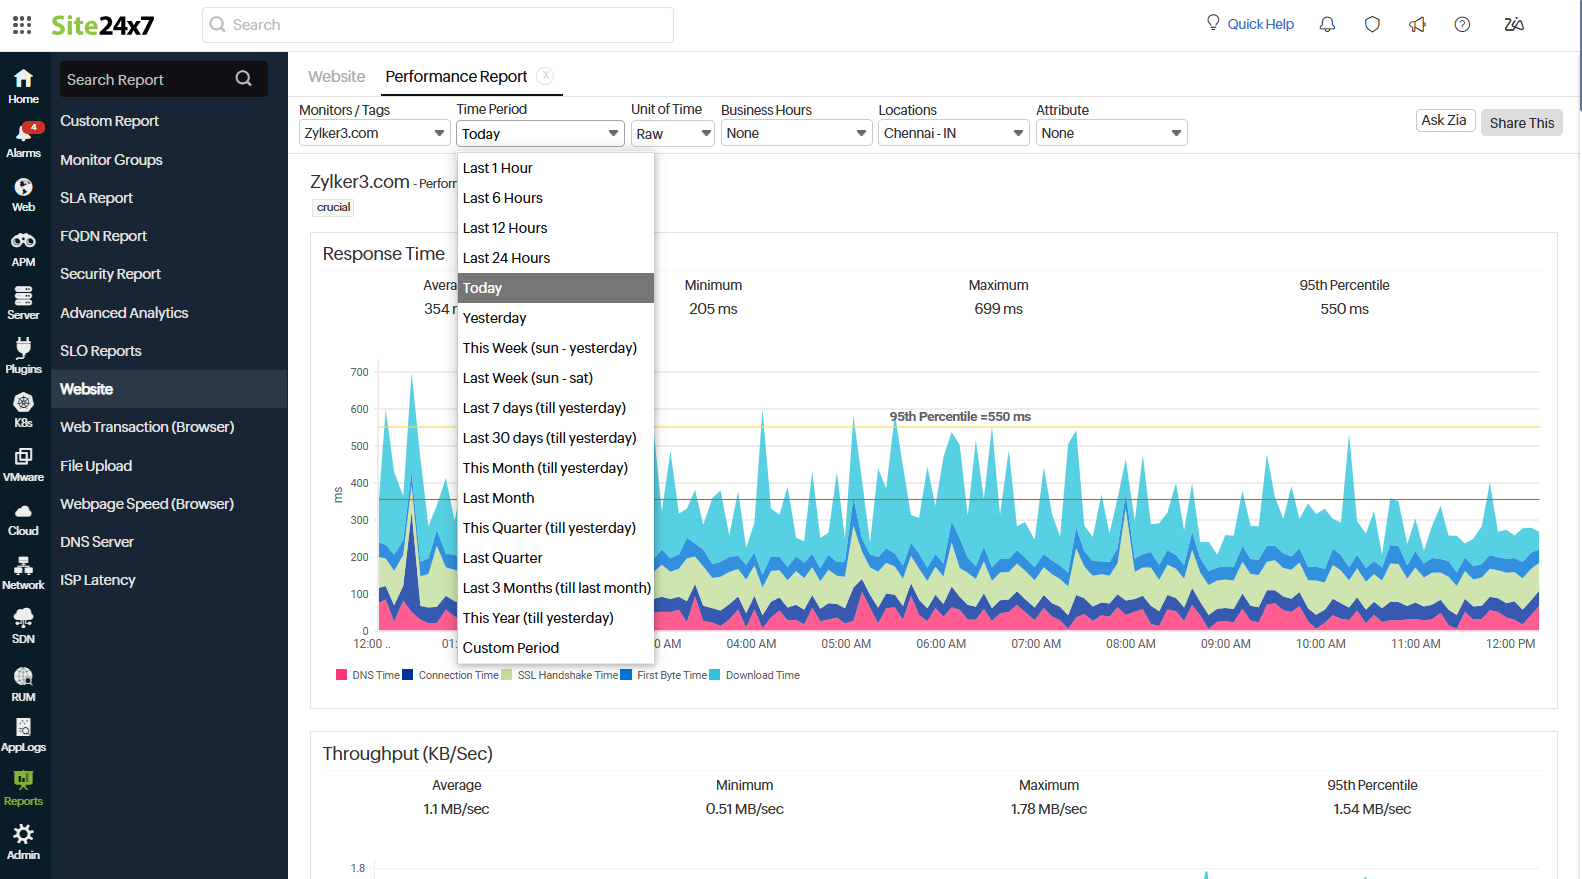1582x879 pixels.
Task: Toggle SSL Handshake Time legend swatch
Action: tap(507, 675)
